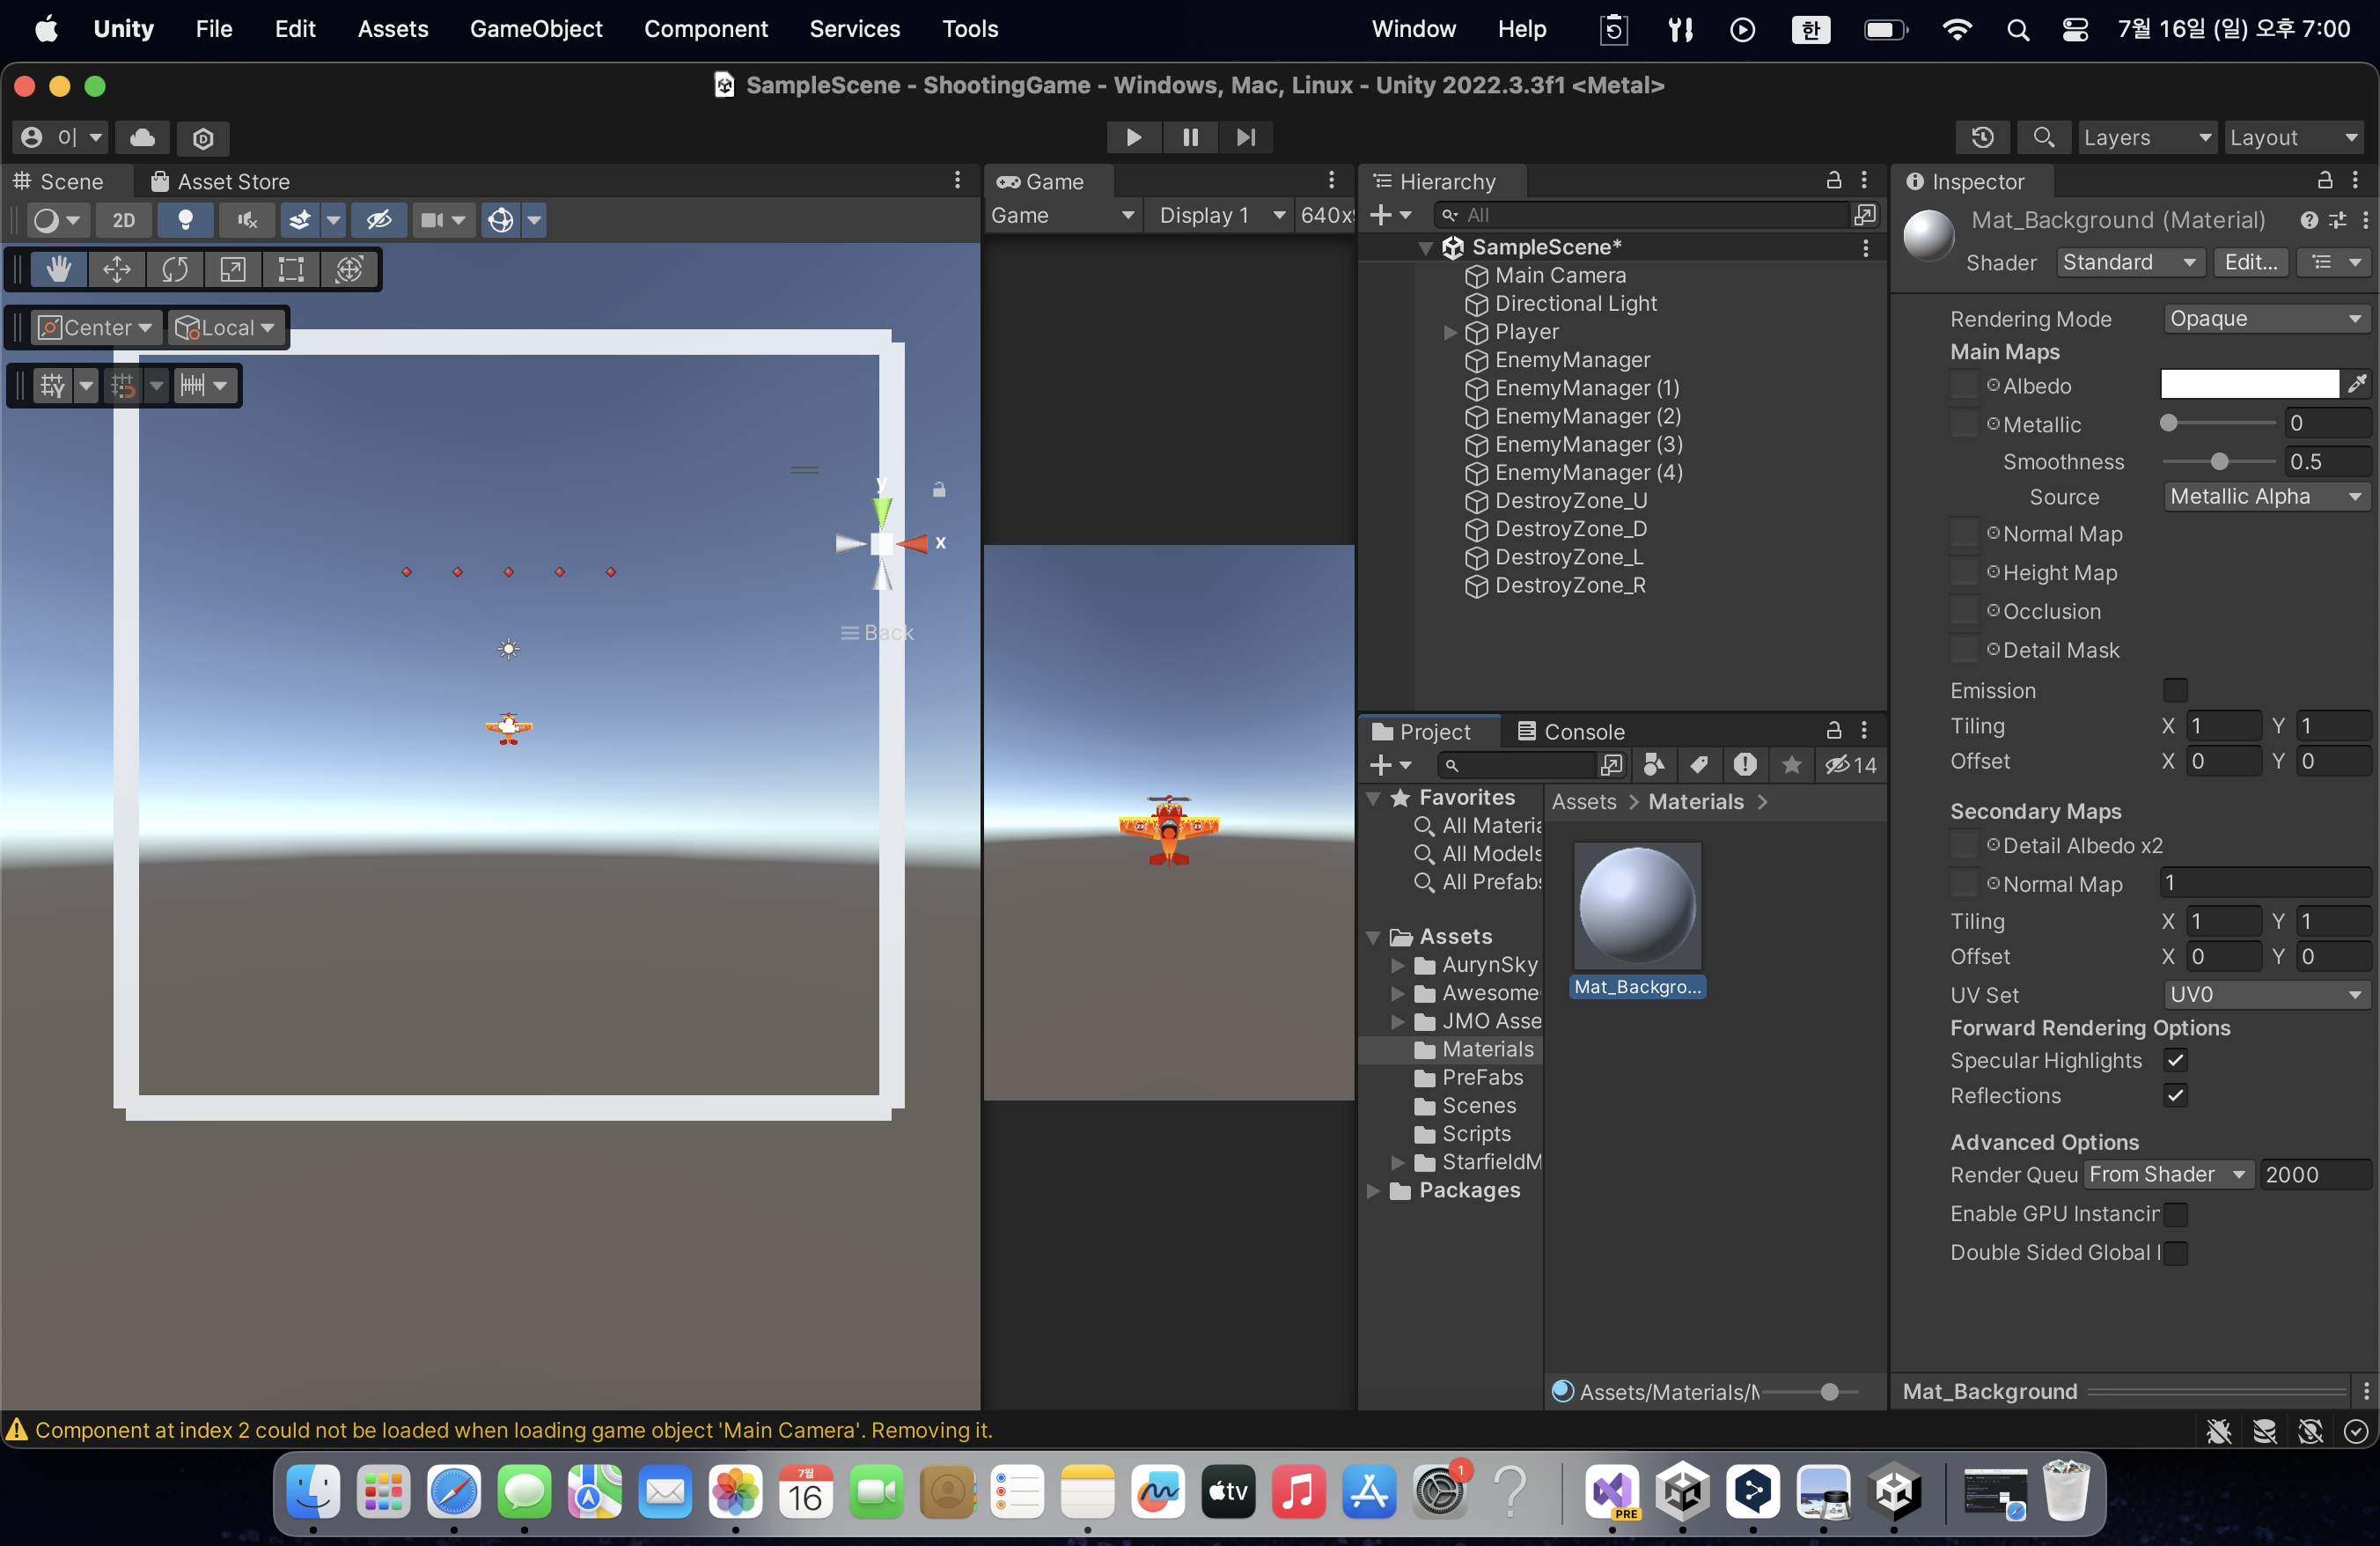Click the shader Edit... button
2380x1546 pixels.
pos(2250,263)
